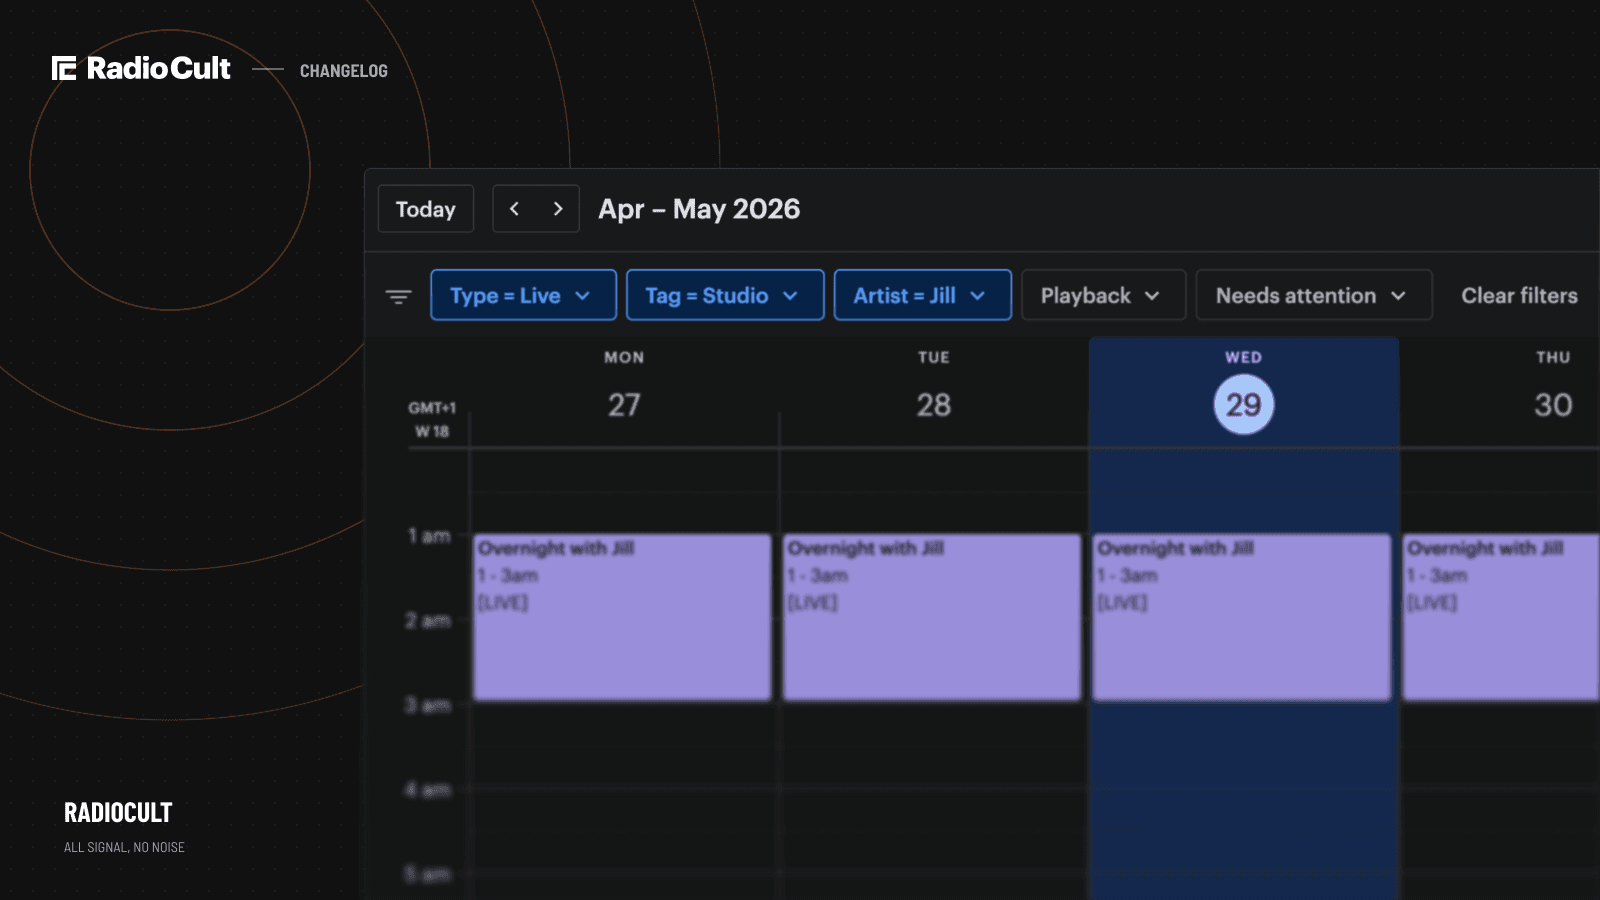Go to next week arrow
The width and height of the screenshot is (1600, 900).
(x=558, y=209)
